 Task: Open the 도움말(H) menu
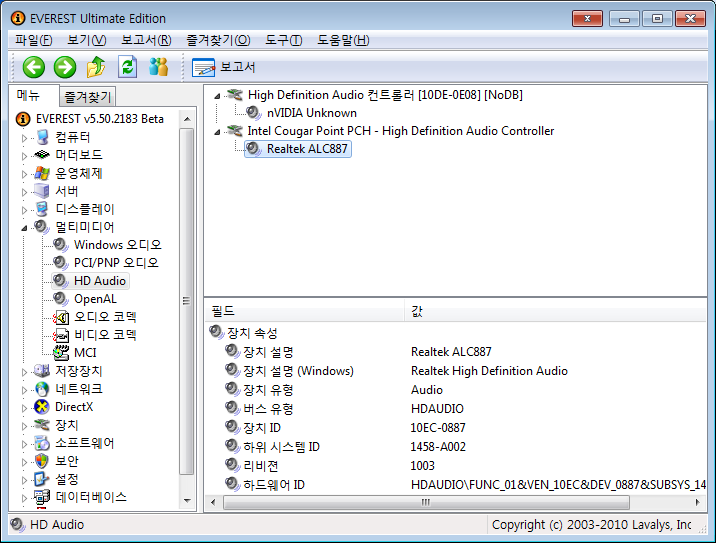[343, 40]
